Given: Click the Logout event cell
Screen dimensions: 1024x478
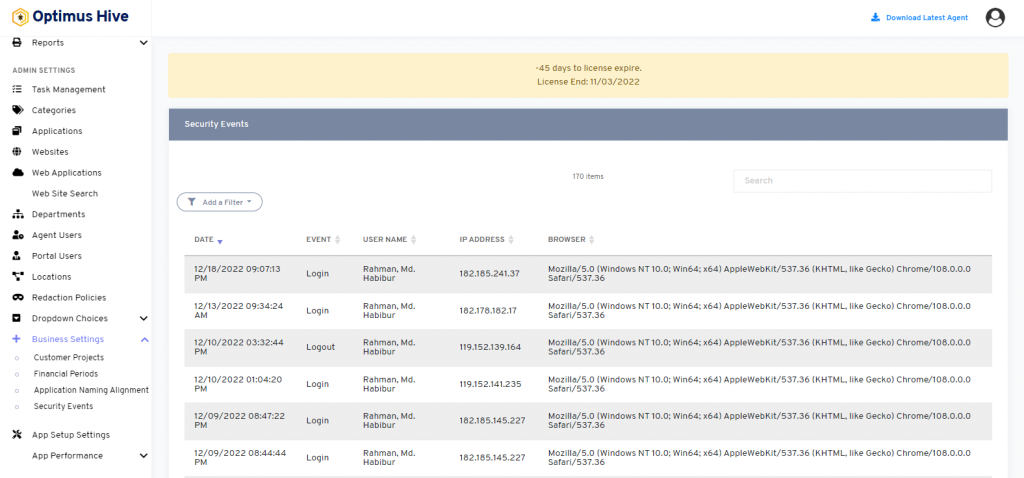Looking at the screenshot, I should [321, 347].
